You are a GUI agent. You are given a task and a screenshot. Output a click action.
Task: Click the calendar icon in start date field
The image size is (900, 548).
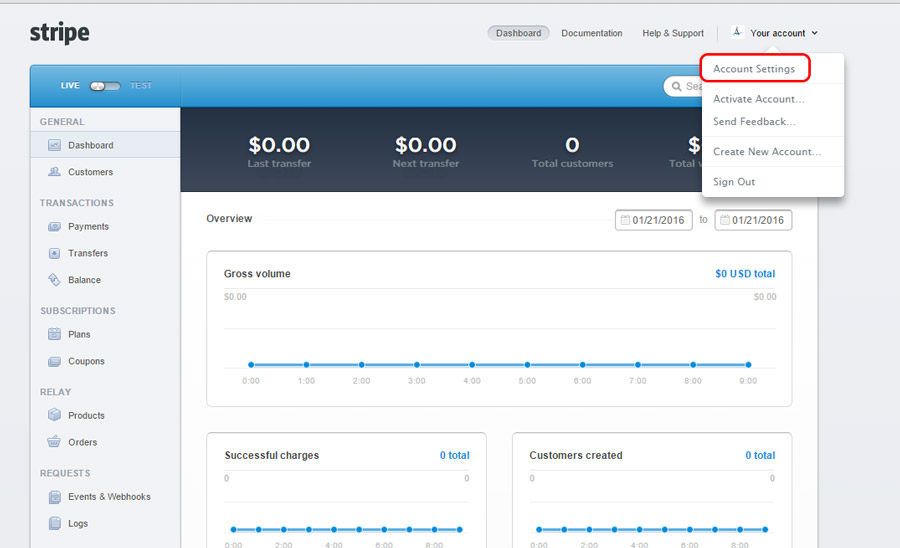coord(625,220)
